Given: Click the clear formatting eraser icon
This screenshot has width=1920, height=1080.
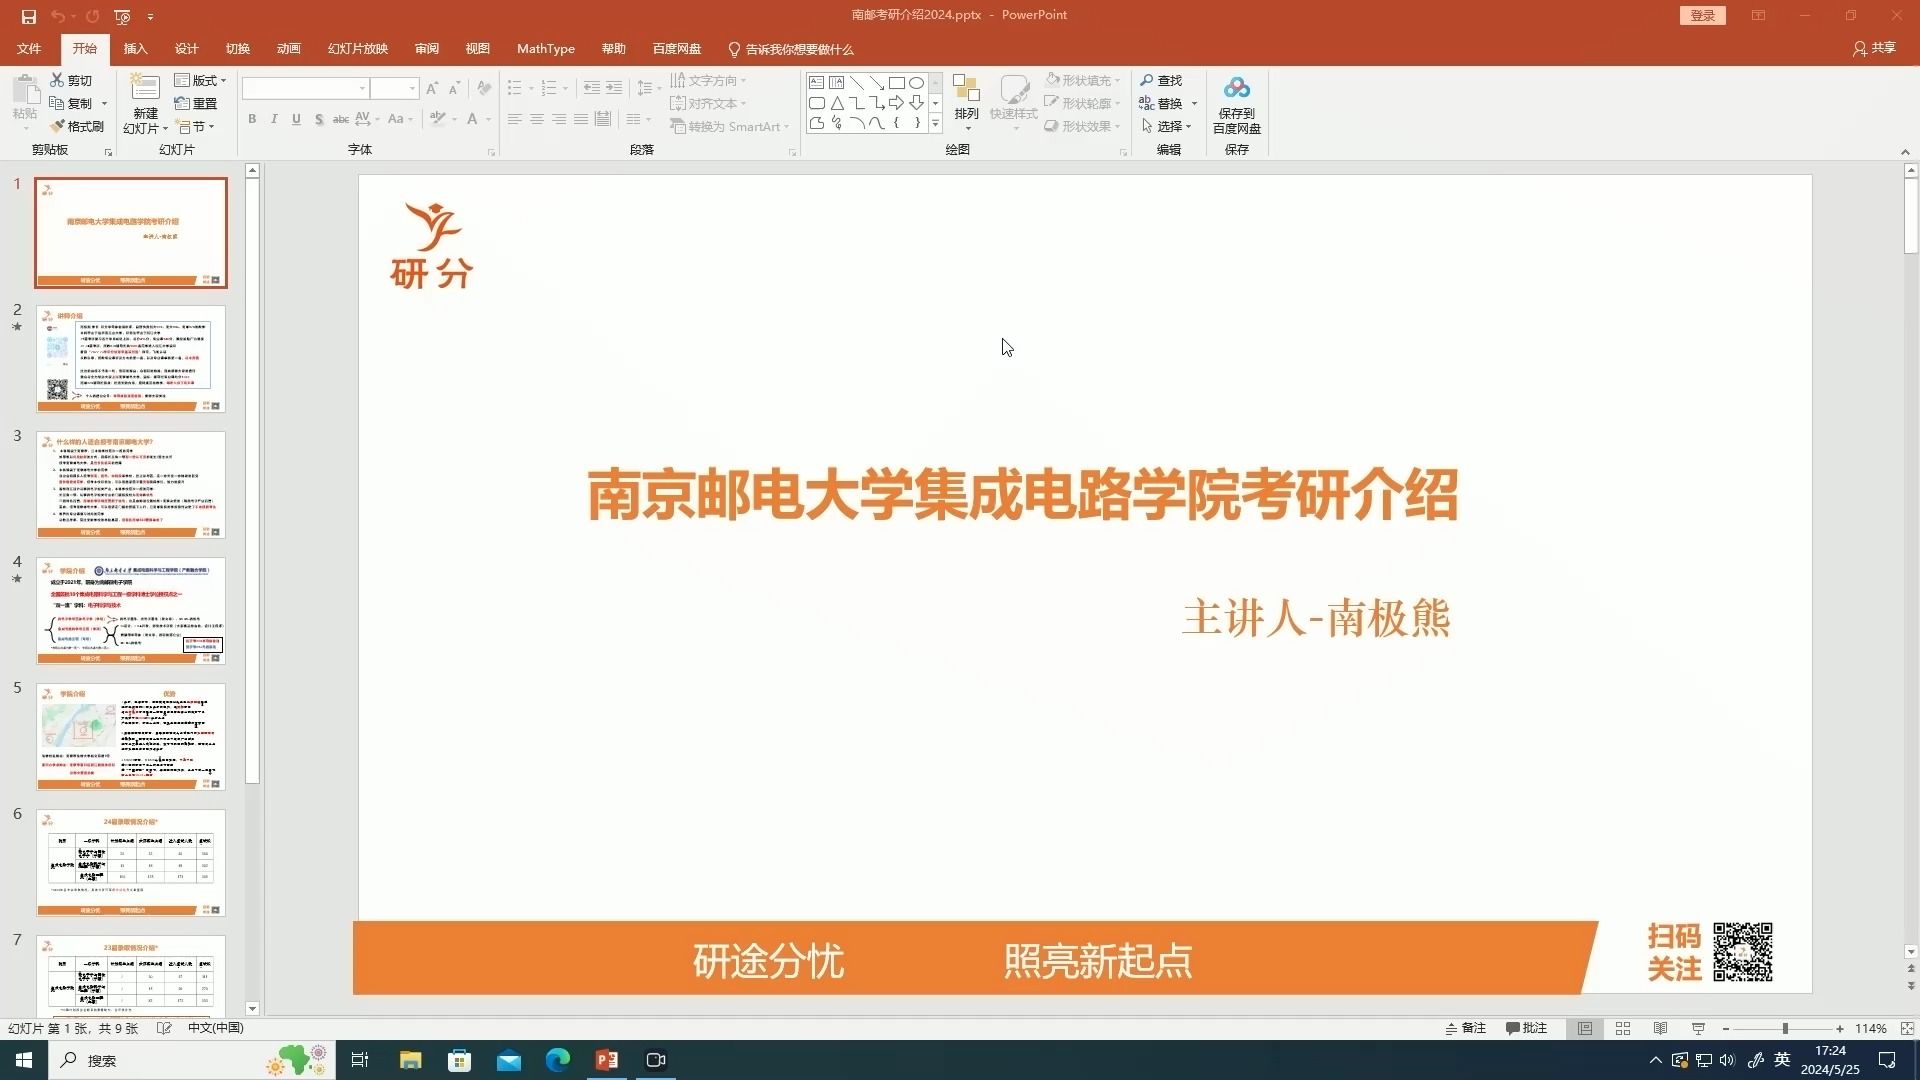Looking at the screenshot, I should coord(484,88).
